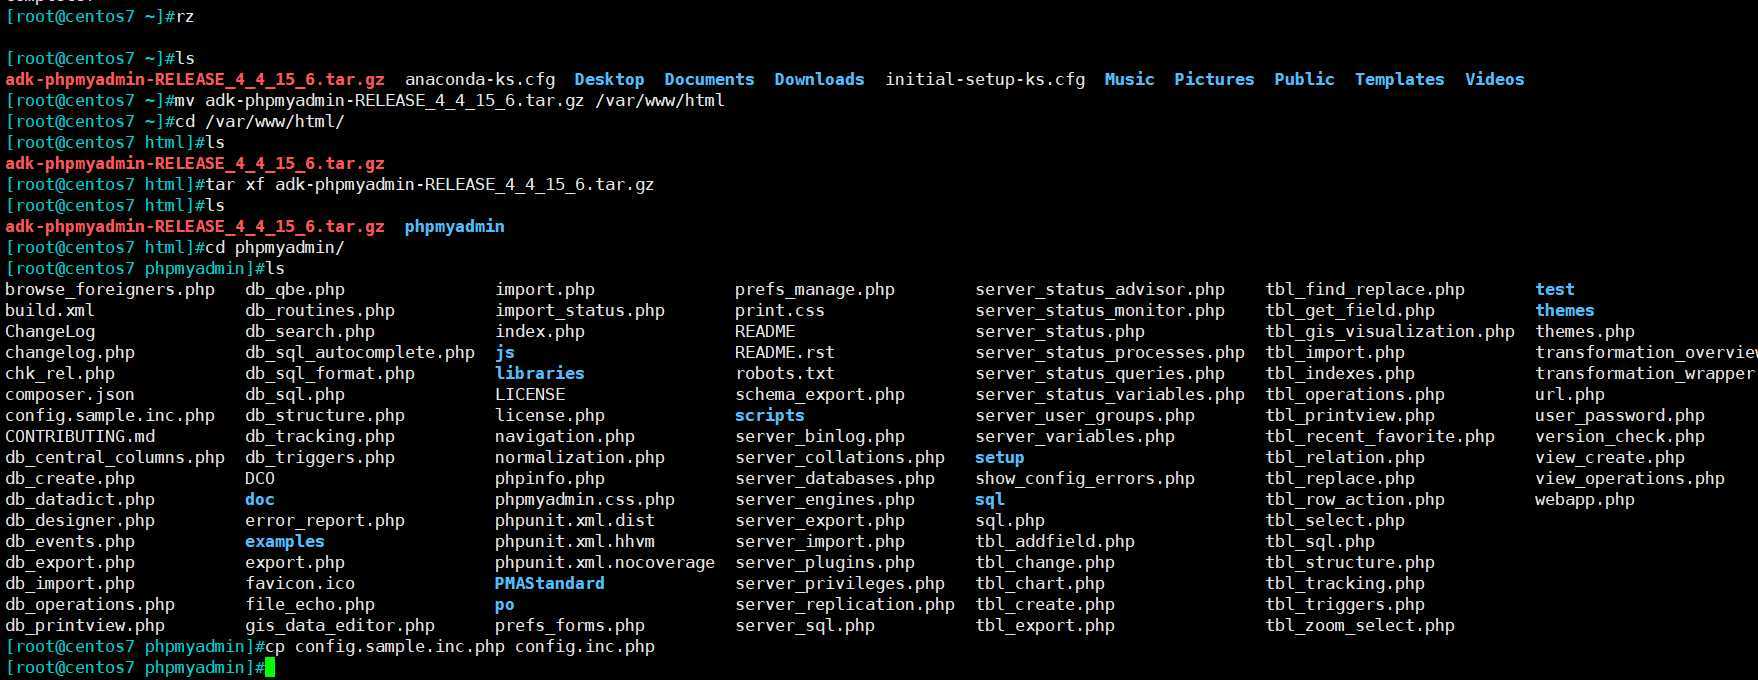
Task: Select initial-setup-ks.cfg file name
Action: coord(984,79)
